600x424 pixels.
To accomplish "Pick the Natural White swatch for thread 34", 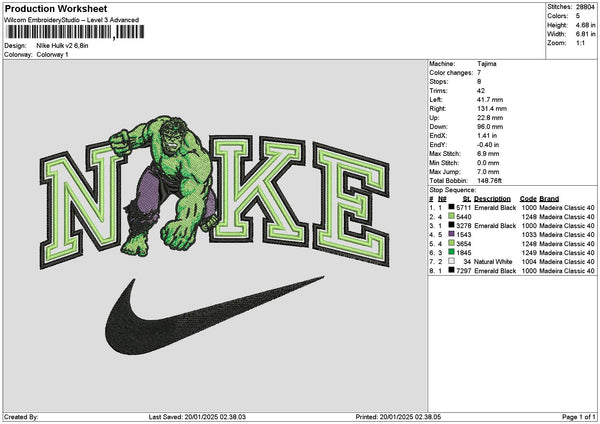I will [452, 261].
